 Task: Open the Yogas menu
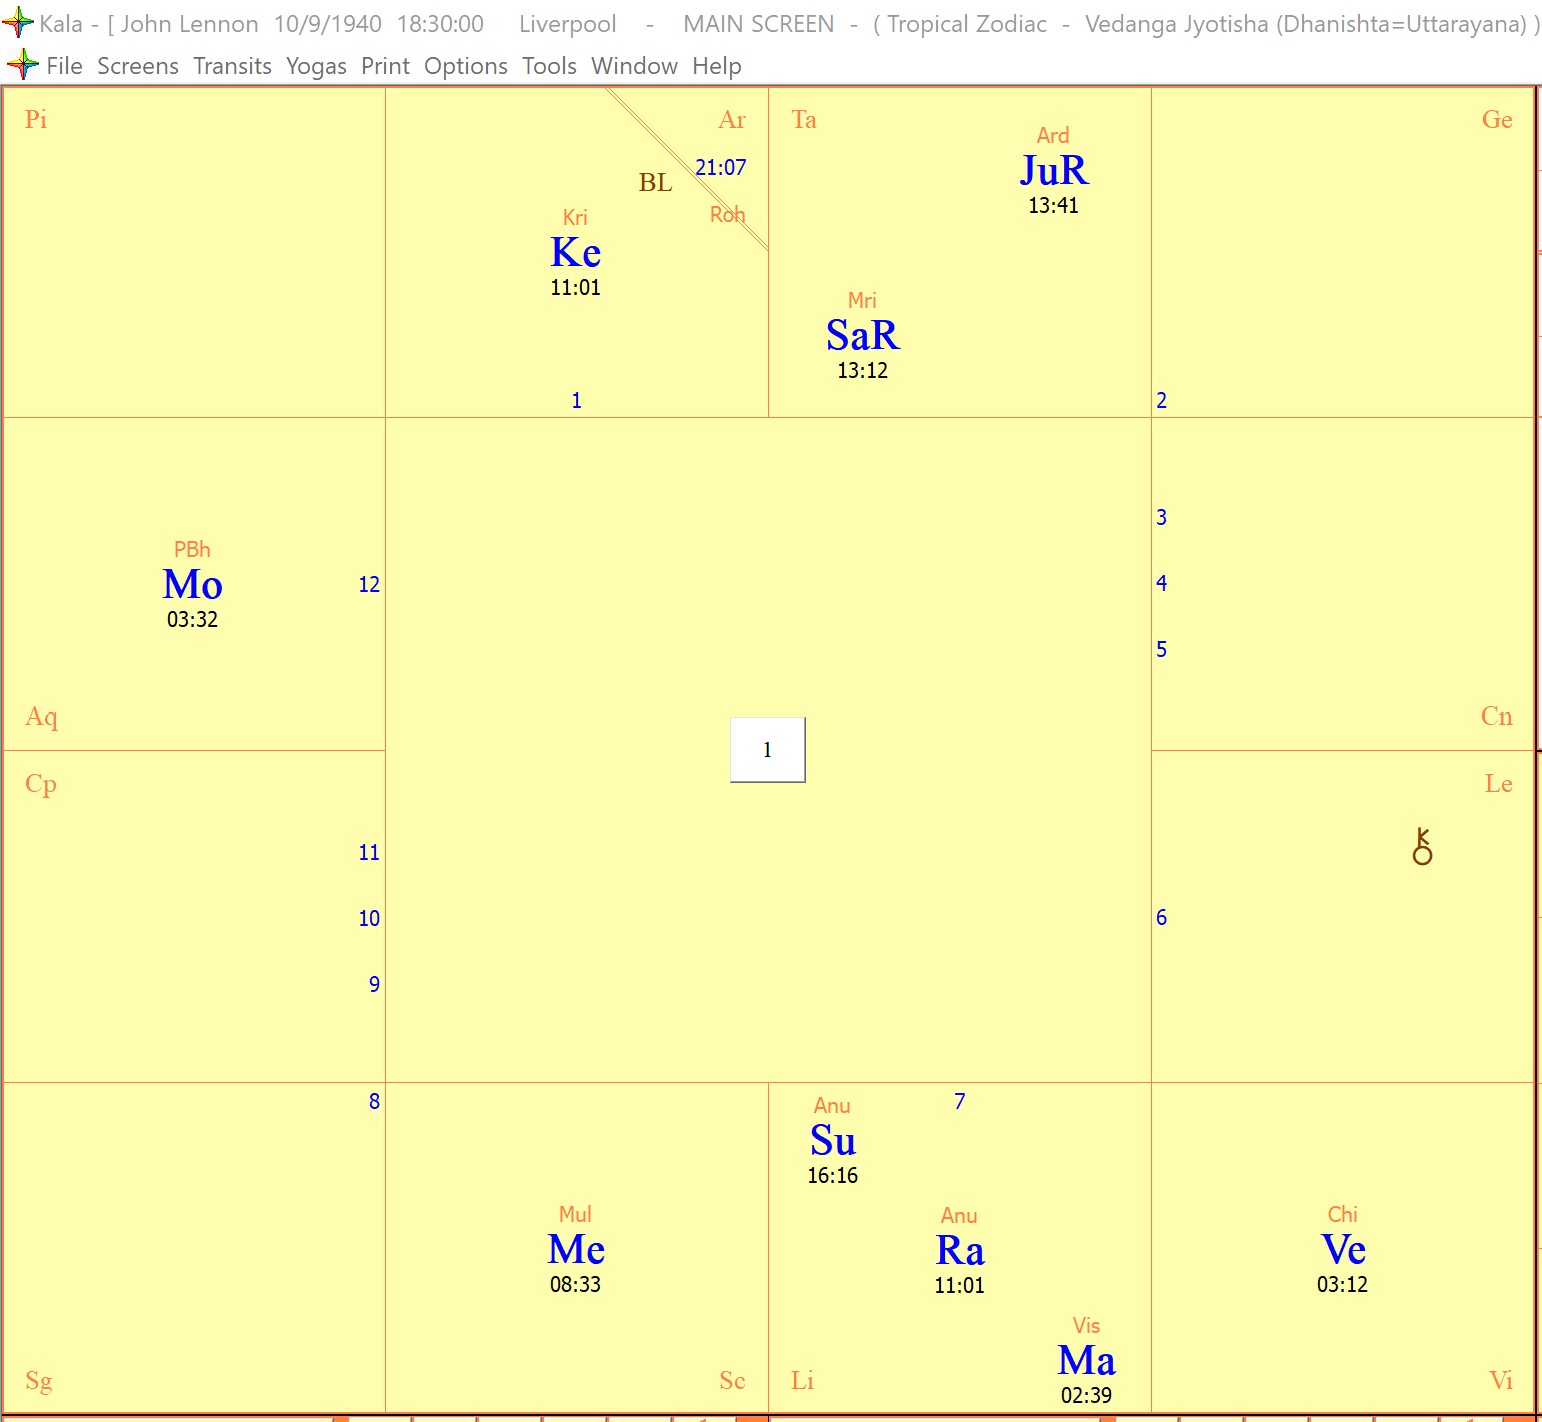pos(316,66)
